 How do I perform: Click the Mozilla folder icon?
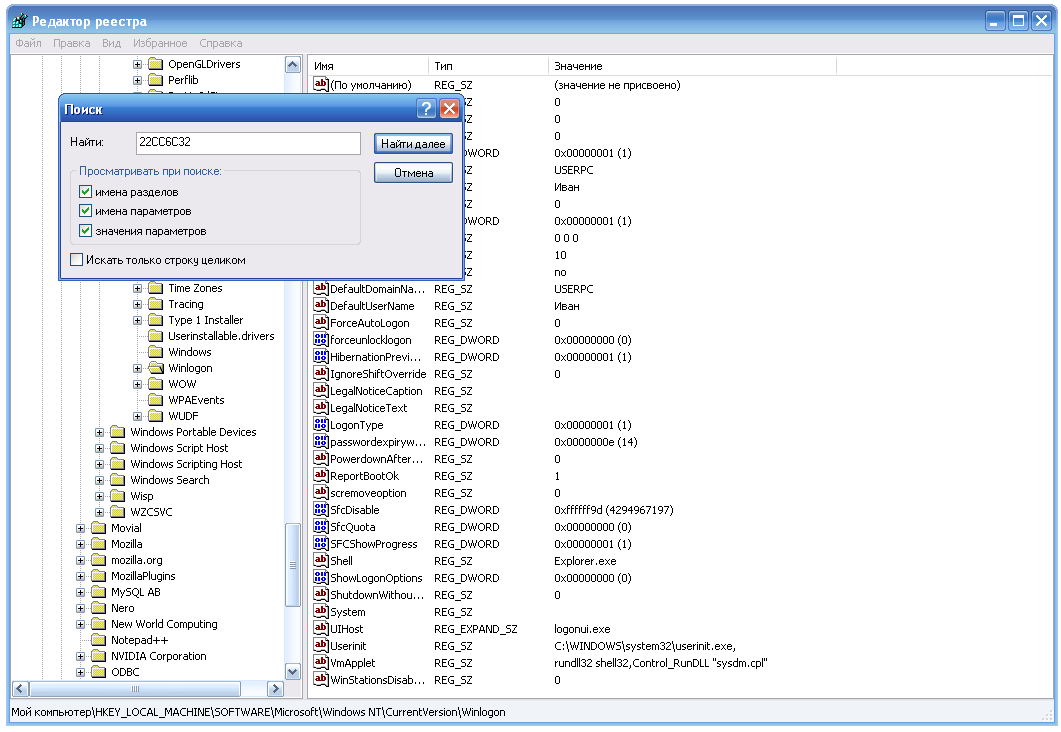[x=98, y=544]
